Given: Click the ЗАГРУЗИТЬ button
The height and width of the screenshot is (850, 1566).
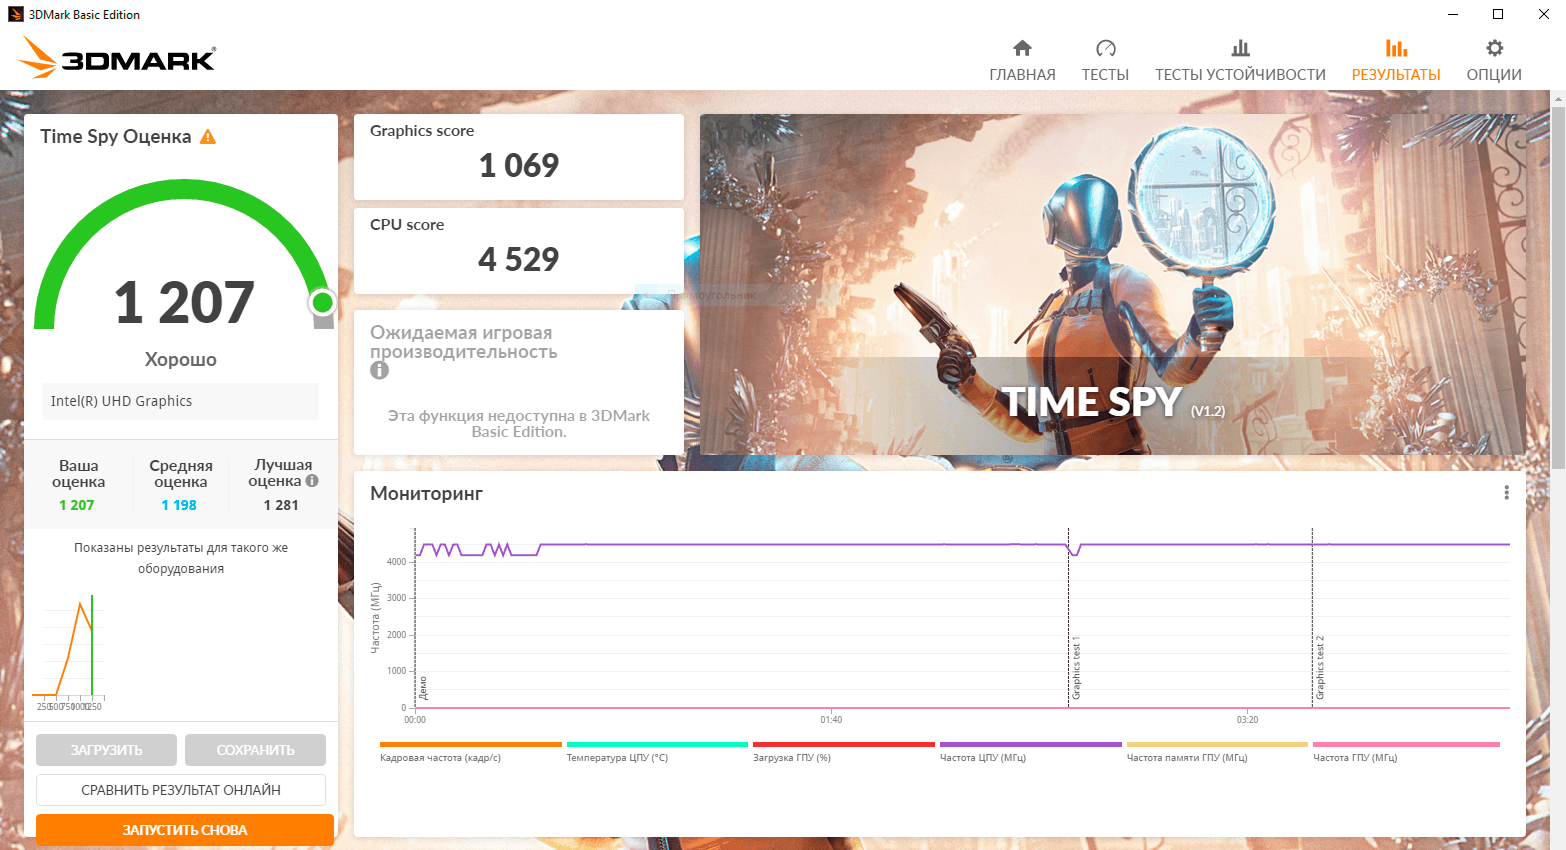Looking at the screenshot, I should 106,750.
